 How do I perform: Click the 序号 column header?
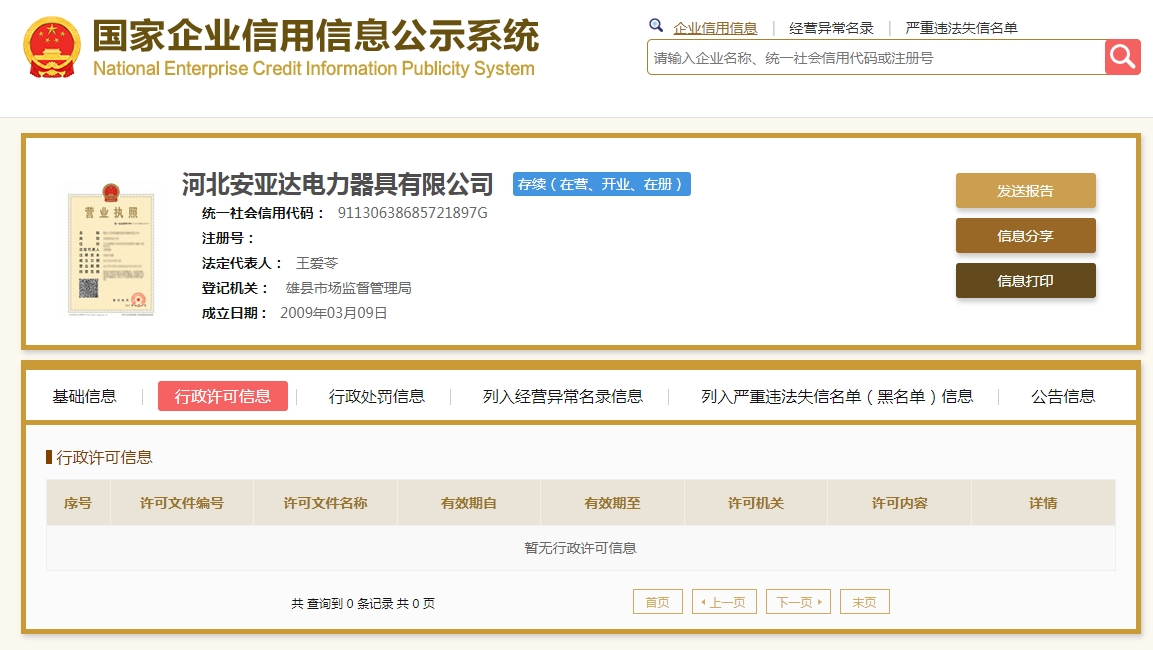[78, 503]
